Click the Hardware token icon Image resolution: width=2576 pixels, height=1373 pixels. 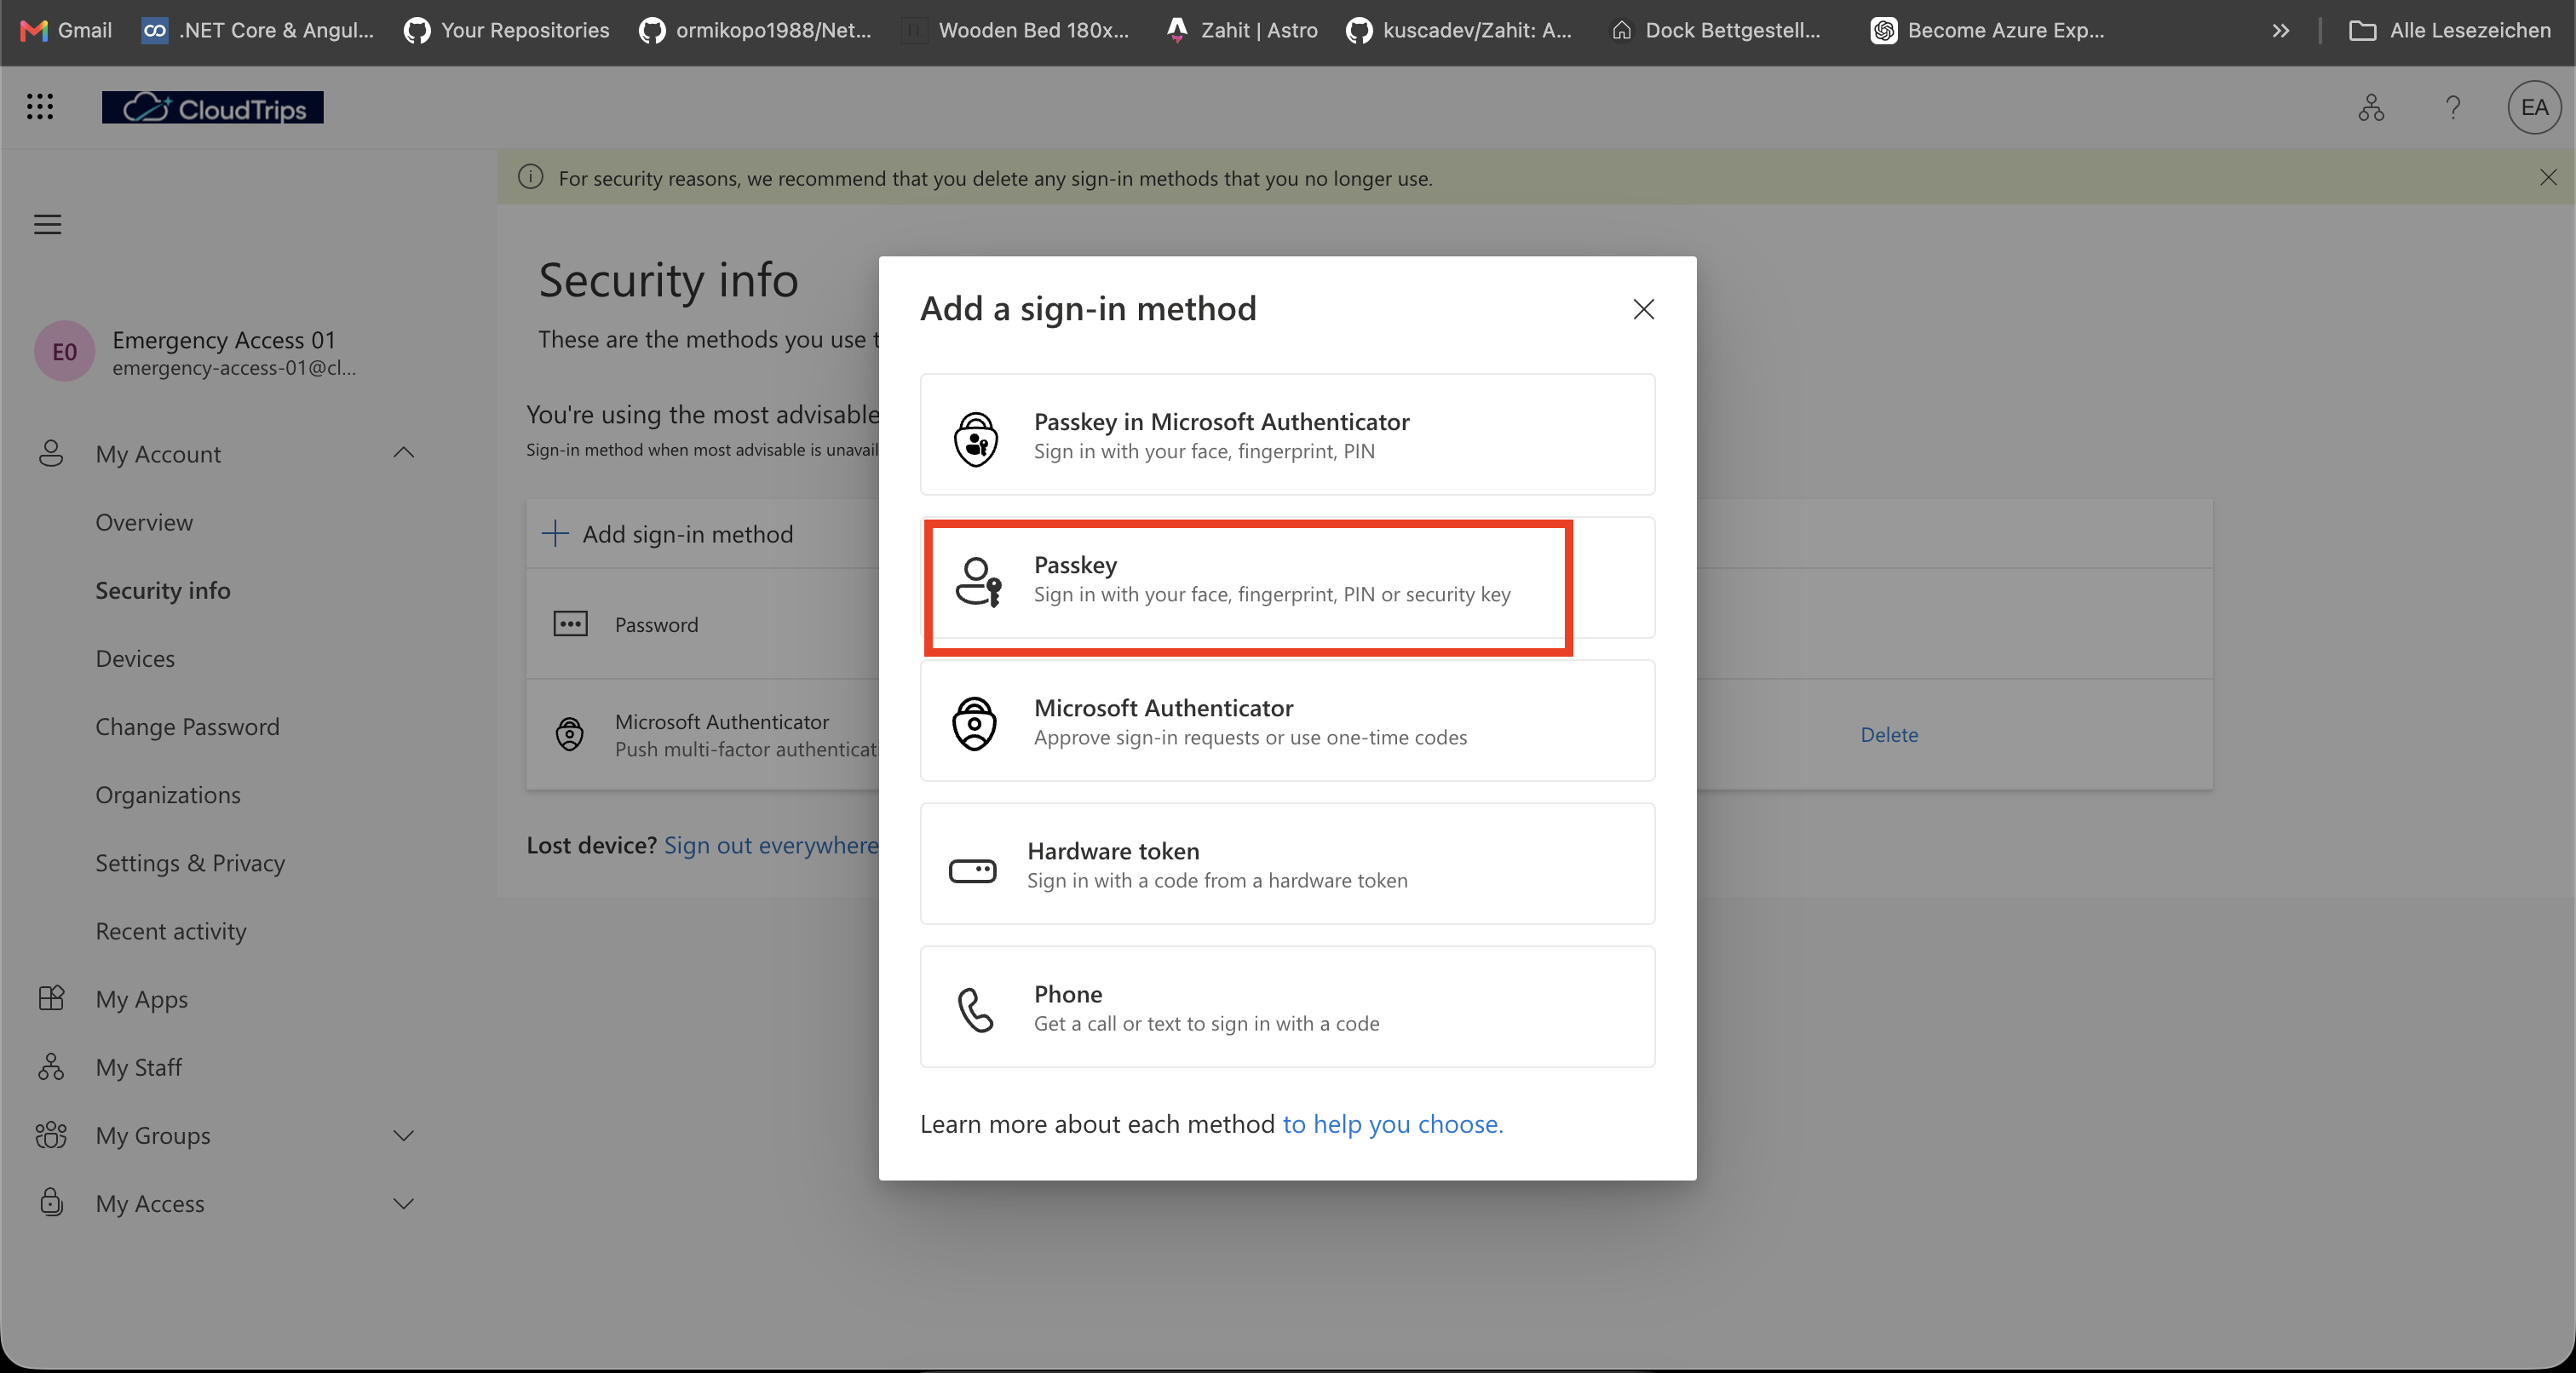click(972, 871)
